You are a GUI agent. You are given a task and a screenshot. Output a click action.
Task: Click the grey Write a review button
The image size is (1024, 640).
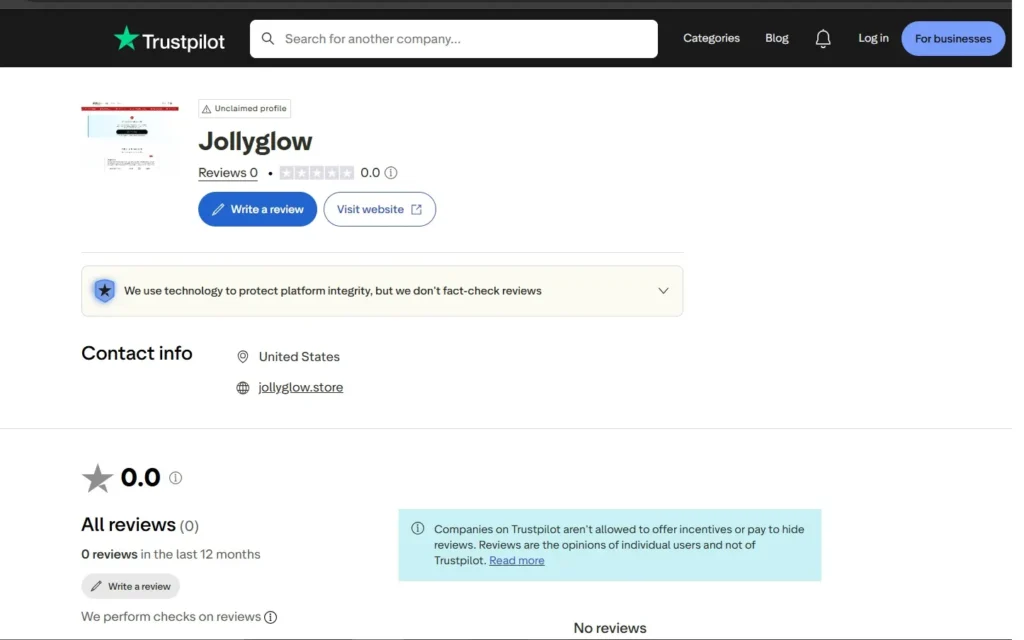coord(131,586)
